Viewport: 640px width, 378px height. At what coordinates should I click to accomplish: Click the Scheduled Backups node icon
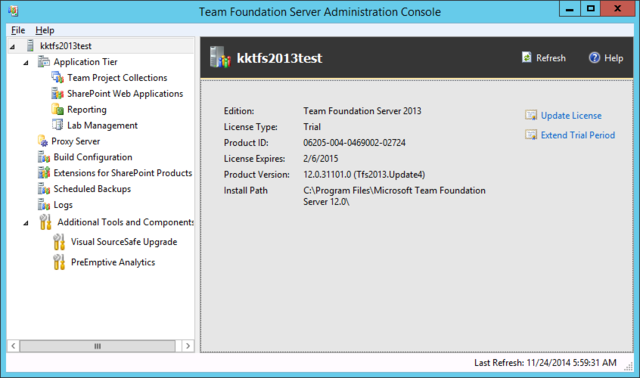point(44,189)
